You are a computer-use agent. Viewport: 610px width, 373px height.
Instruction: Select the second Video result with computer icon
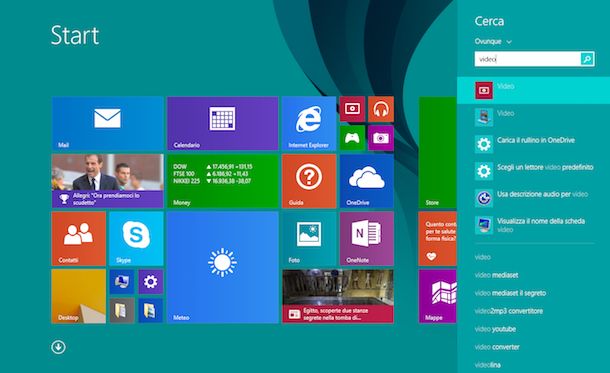[x=533, y=117]
